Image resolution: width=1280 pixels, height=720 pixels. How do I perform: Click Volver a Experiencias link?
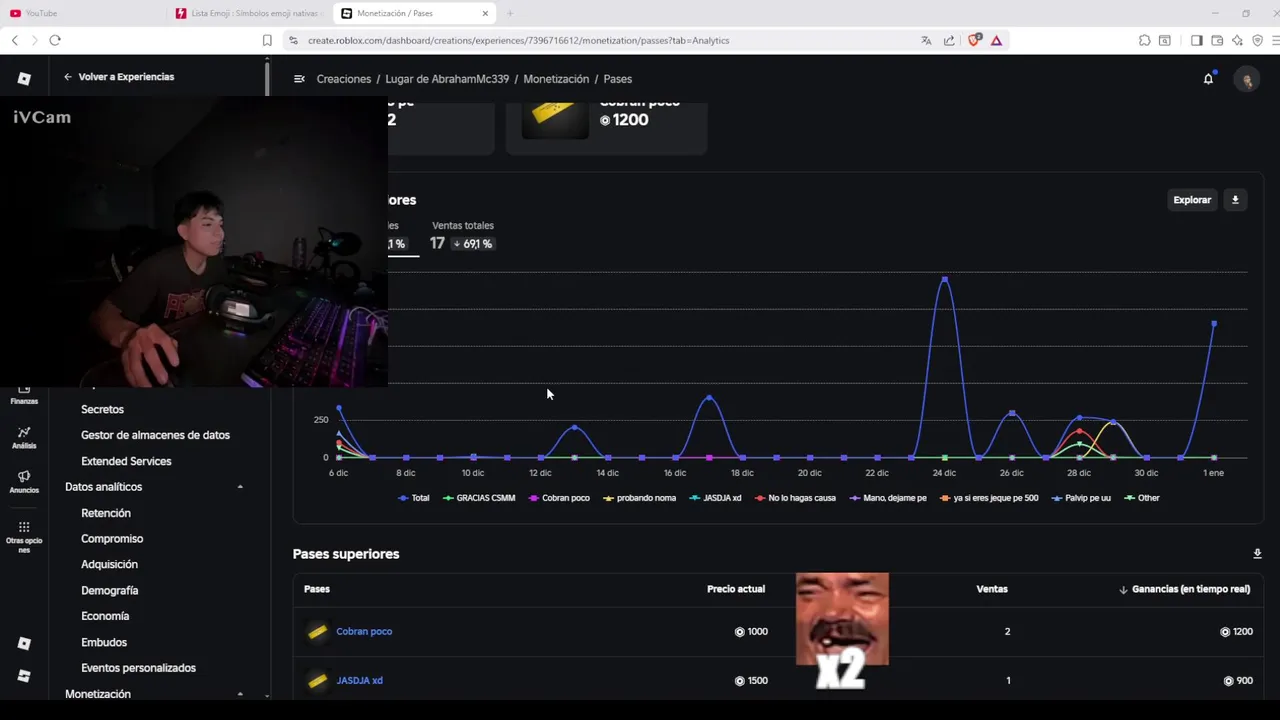[118, 77]
